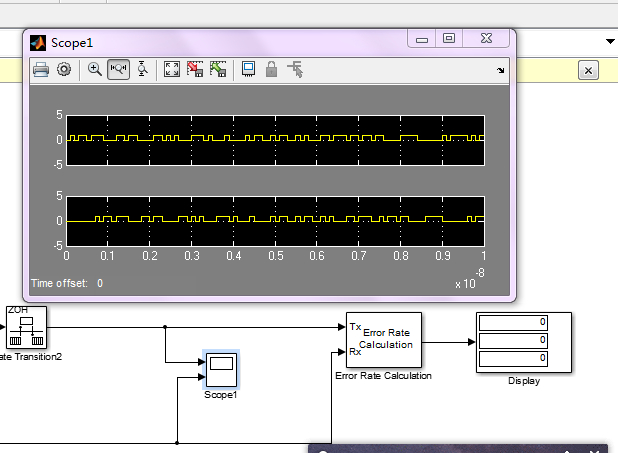Save current axes settings icon

195,69
